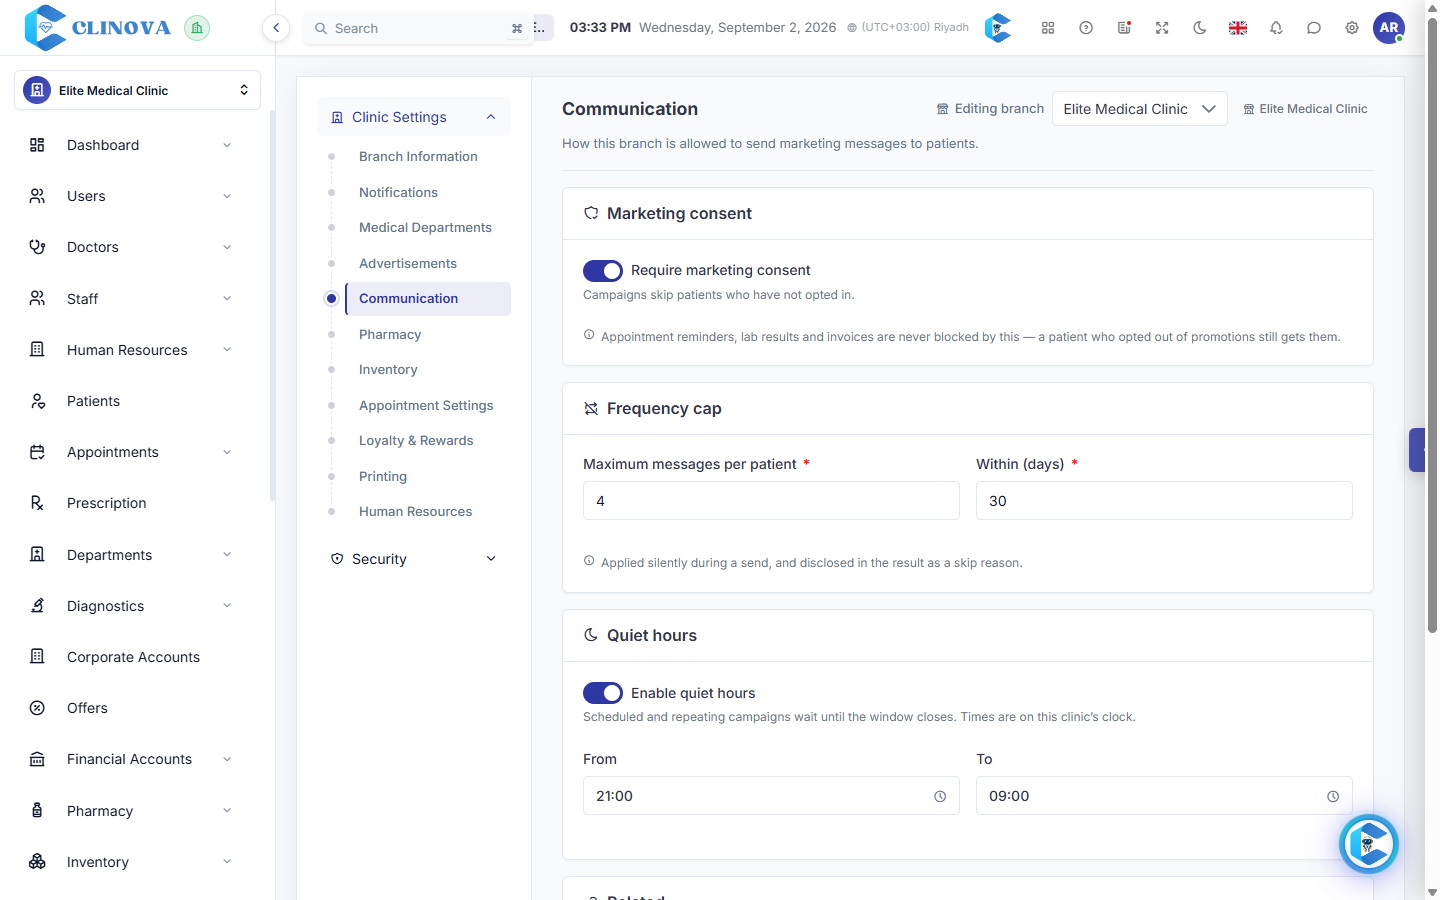The image size is (1440, 900).
Task: Click the quiet hours To time field
Action: click(x=1164, y=796)
